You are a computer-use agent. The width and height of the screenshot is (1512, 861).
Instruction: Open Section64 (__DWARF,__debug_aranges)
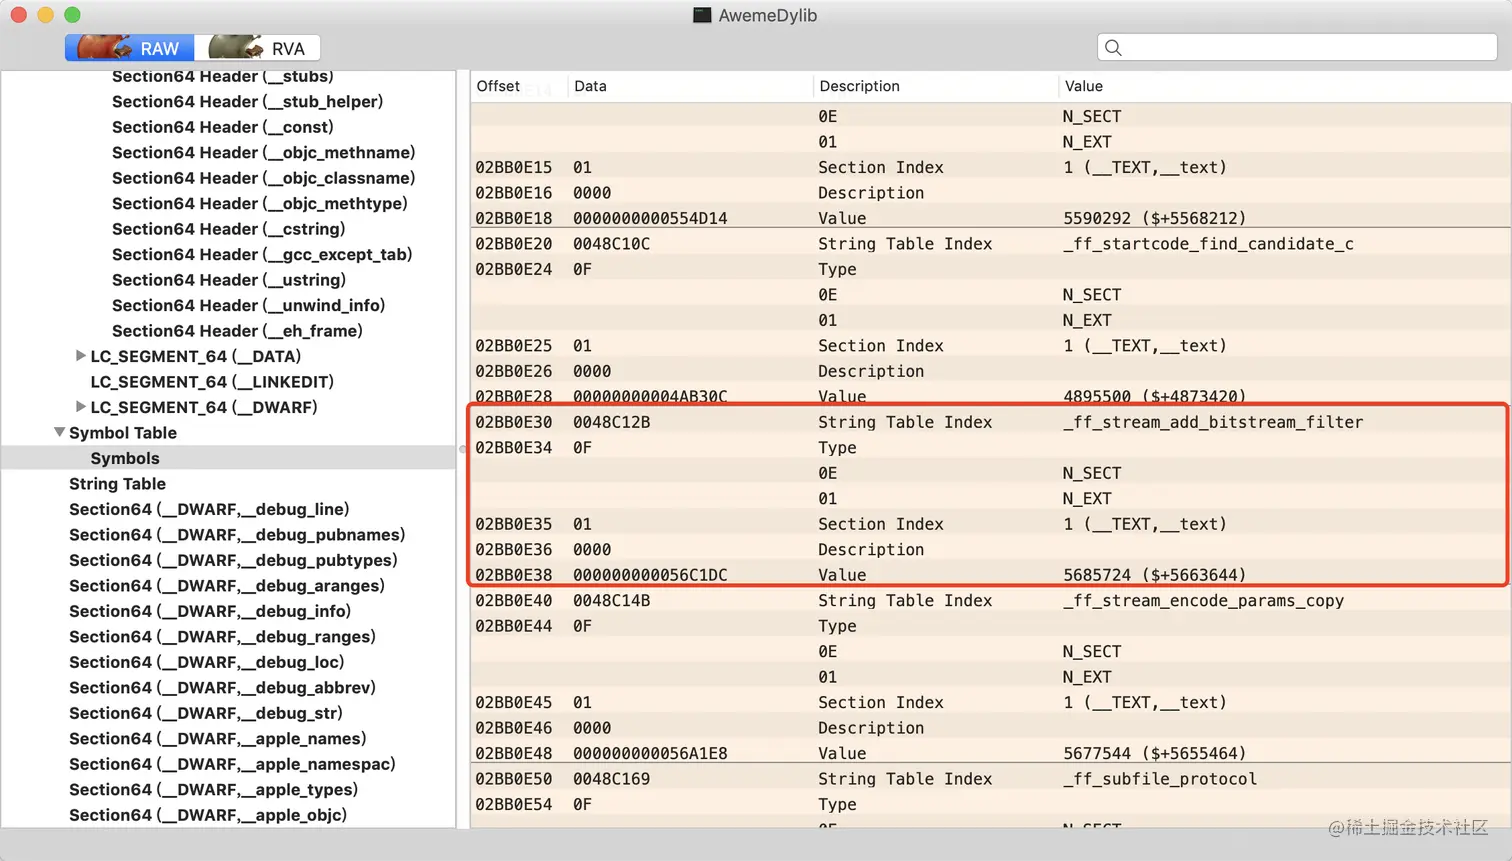pyautogui.click(x=227, y=586)
